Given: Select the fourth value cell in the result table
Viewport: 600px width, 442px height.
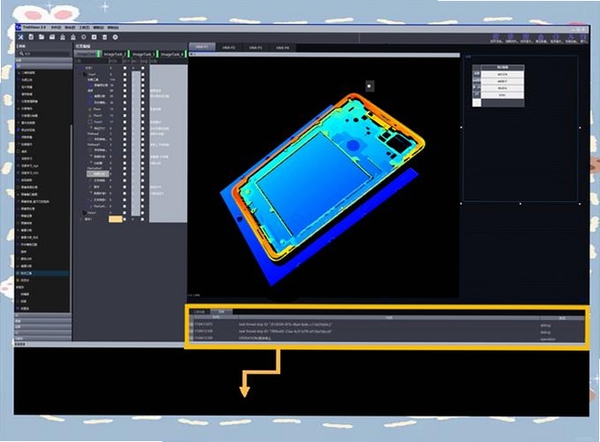Looking at the screenshot, I should click(502, 95).
